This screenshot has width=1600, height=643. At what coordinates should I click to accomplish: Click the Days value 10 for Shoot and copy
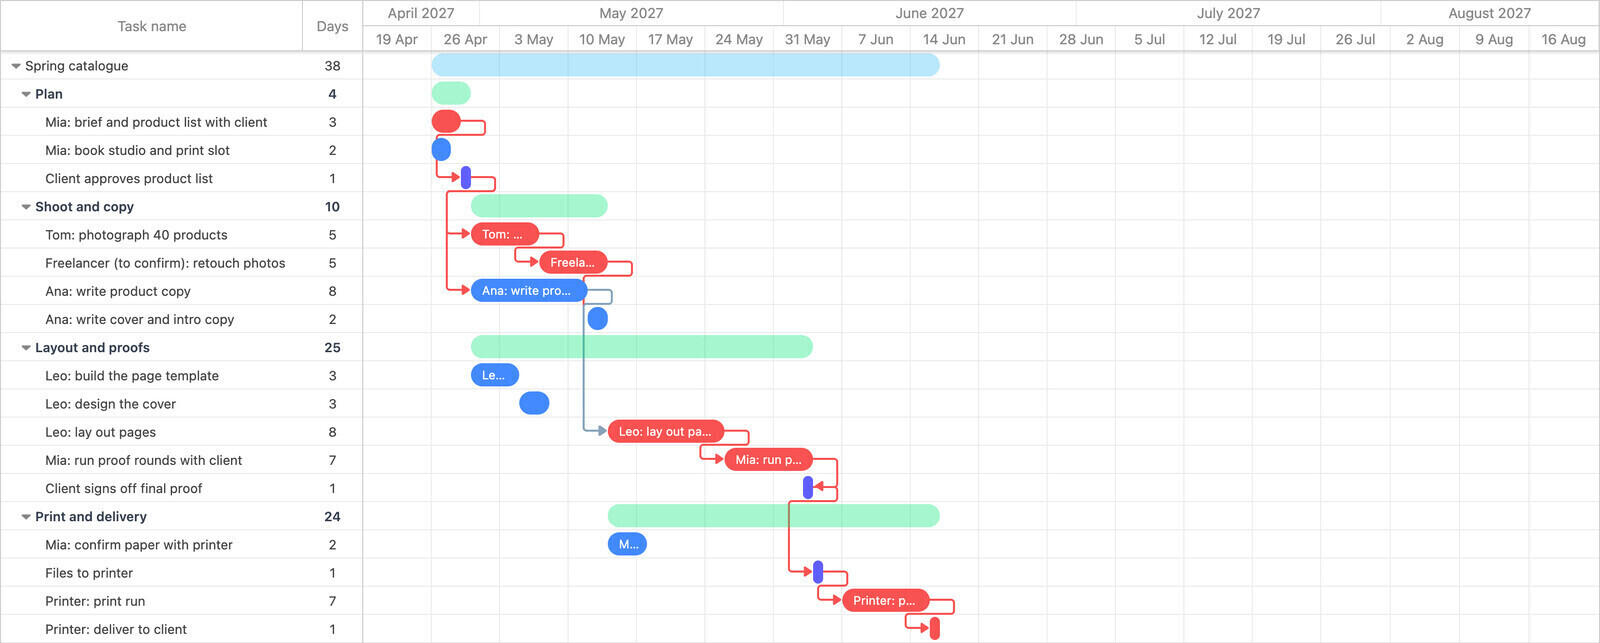[x=332, y=207]
